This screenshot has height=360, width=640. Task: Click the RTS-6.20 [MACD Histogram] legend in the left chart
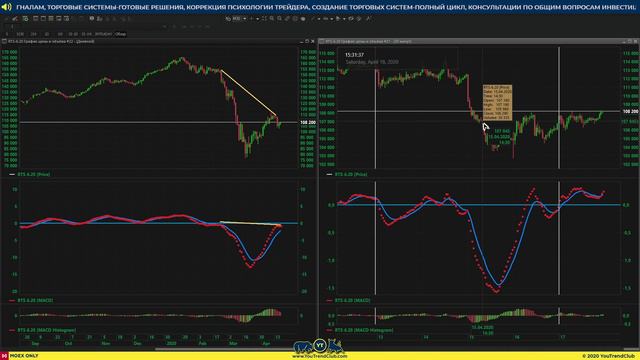(47, 330)
